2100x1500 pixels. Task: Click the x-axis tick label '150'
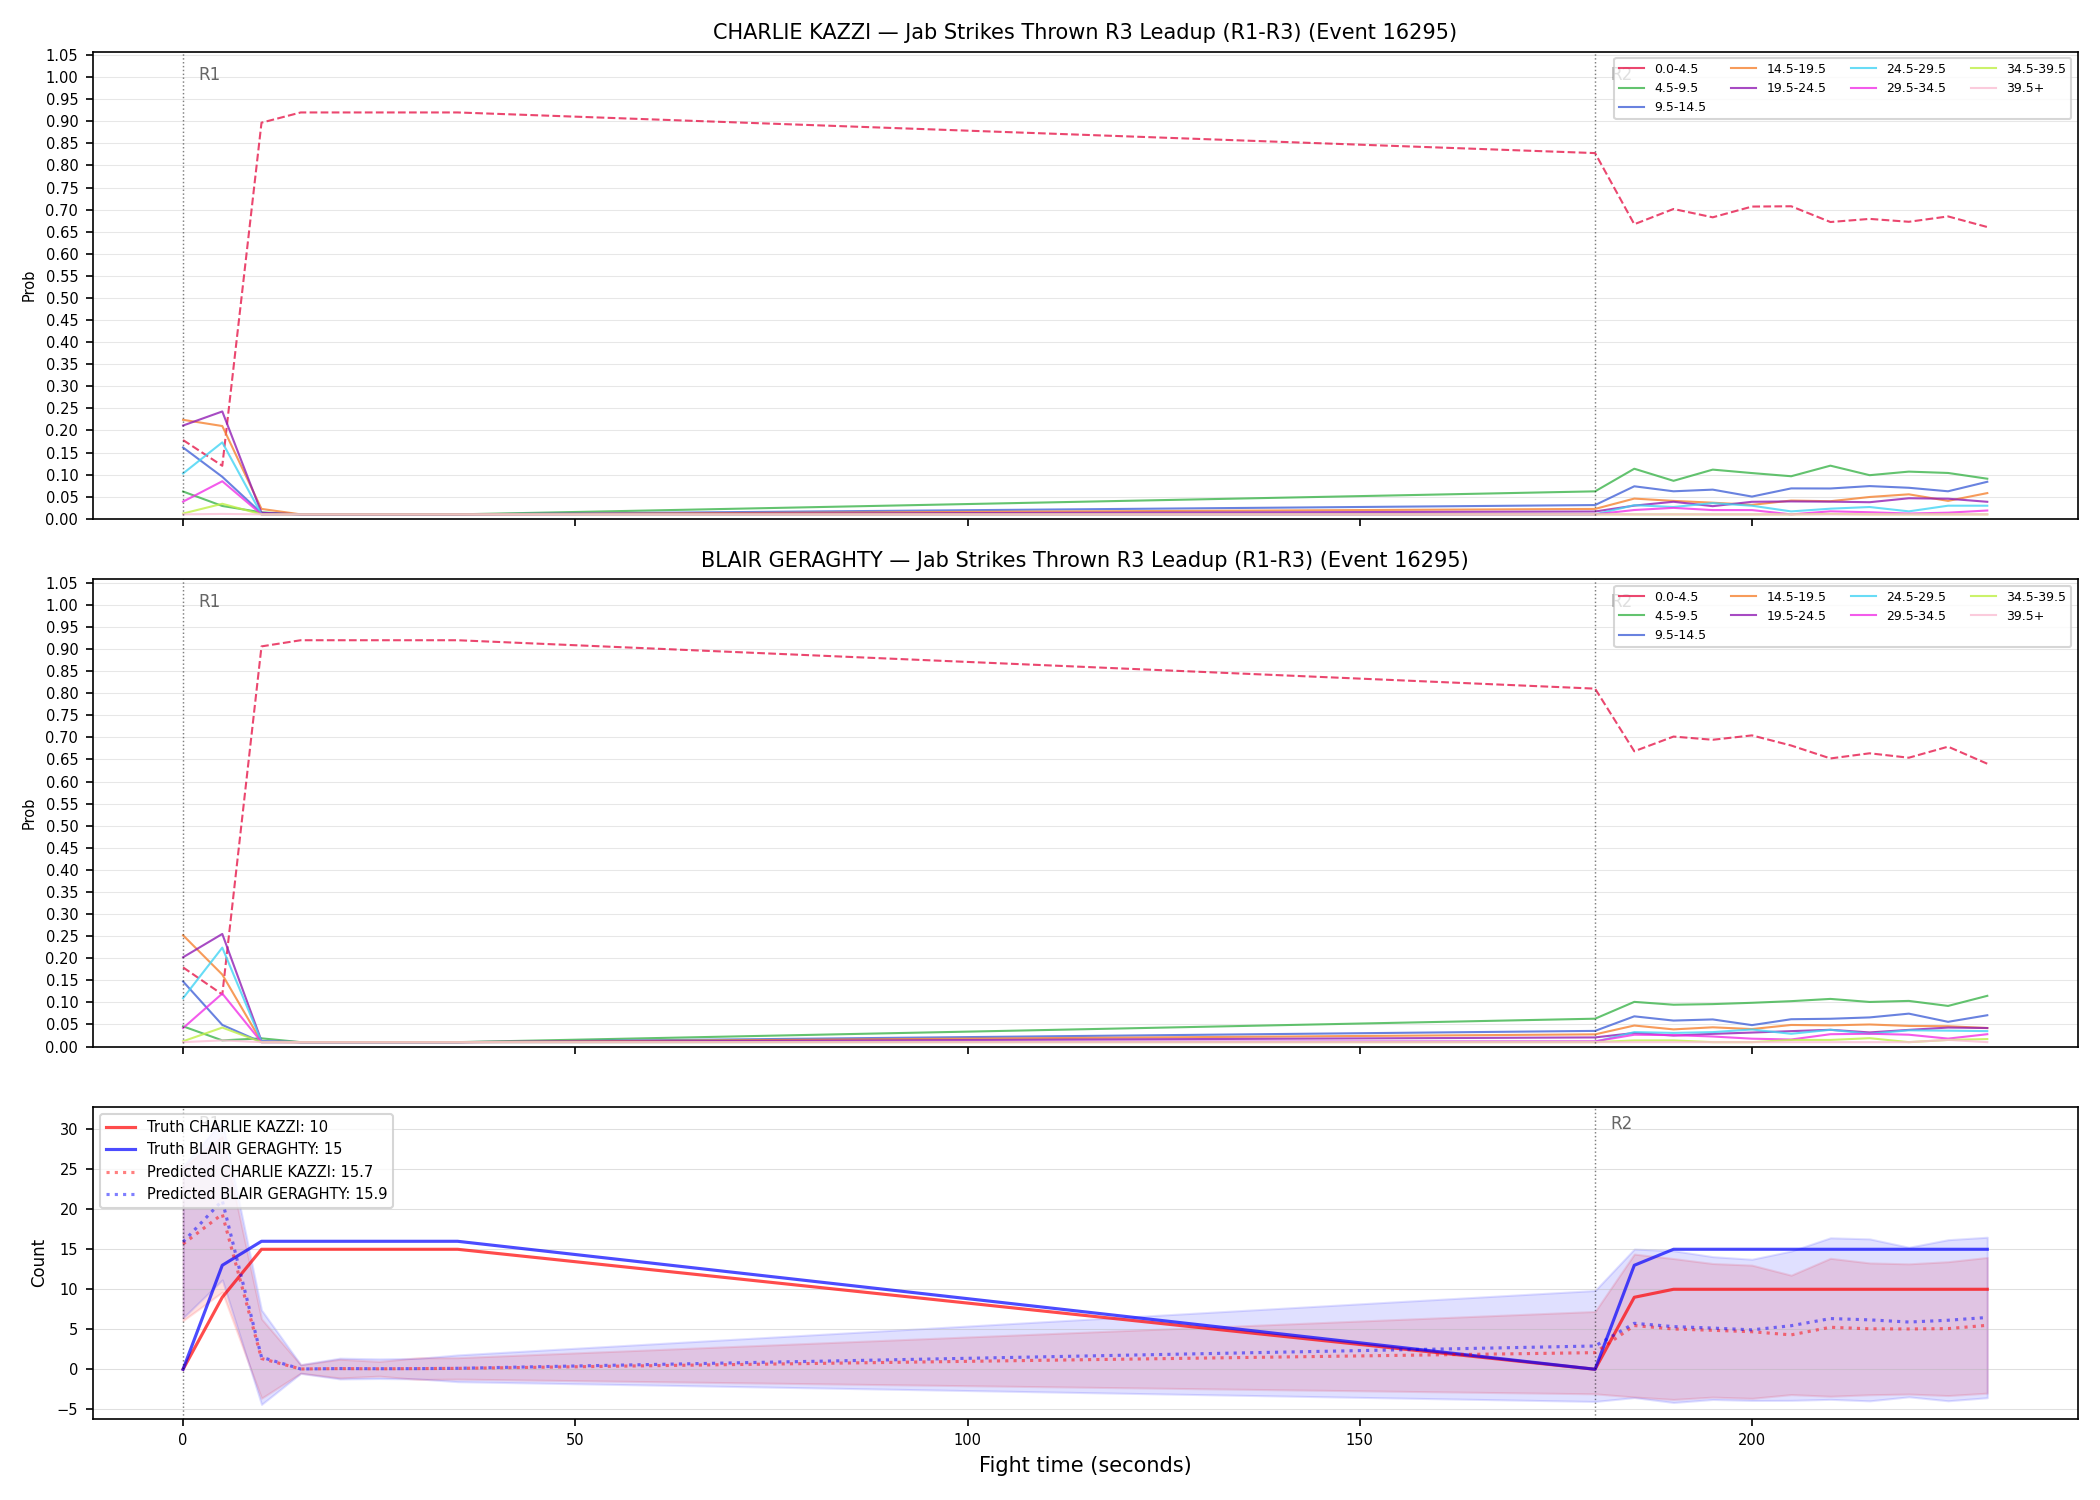tap(1359, 1440)
